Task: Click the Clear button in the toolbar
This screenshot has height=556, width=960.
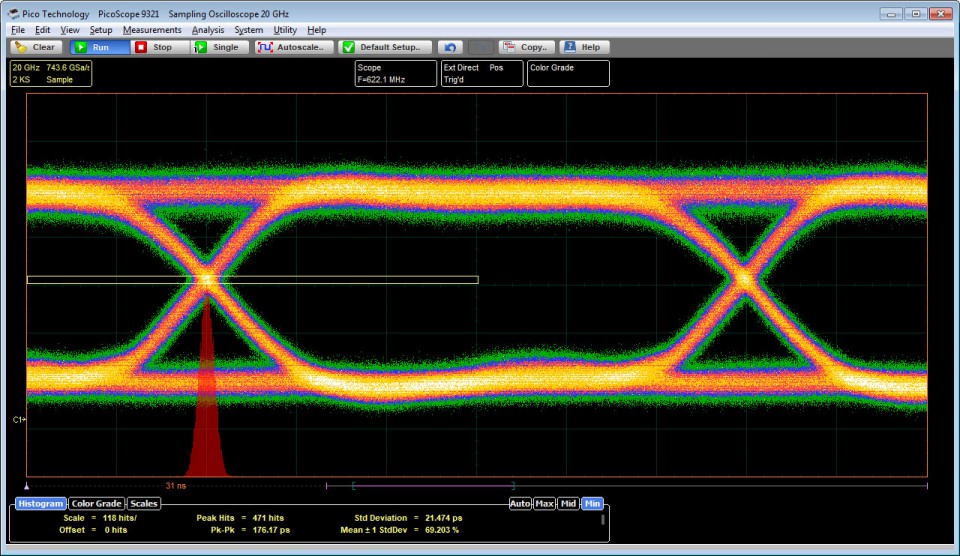Action: (x=36, y=47)
